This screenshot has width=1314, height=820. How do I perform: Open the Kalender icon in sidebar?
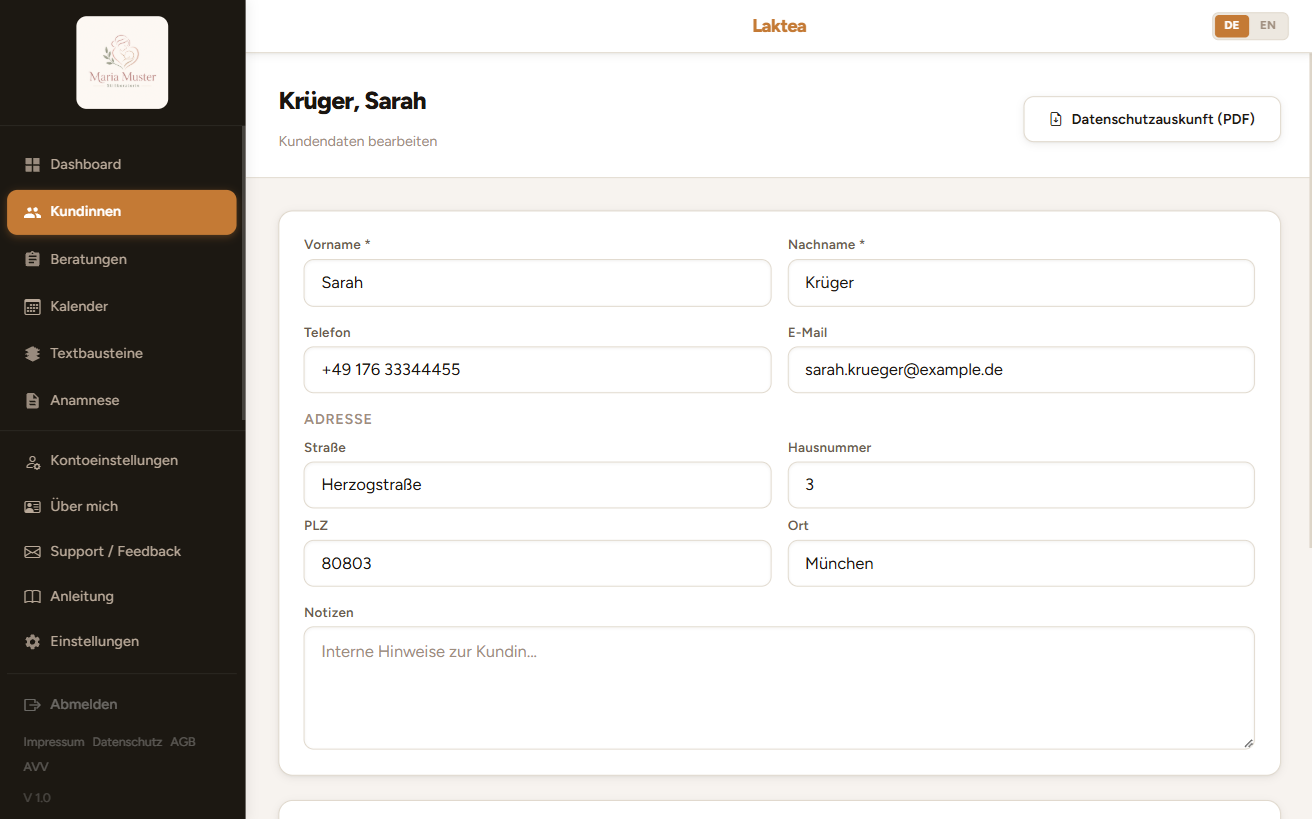(x=32, y=307)
